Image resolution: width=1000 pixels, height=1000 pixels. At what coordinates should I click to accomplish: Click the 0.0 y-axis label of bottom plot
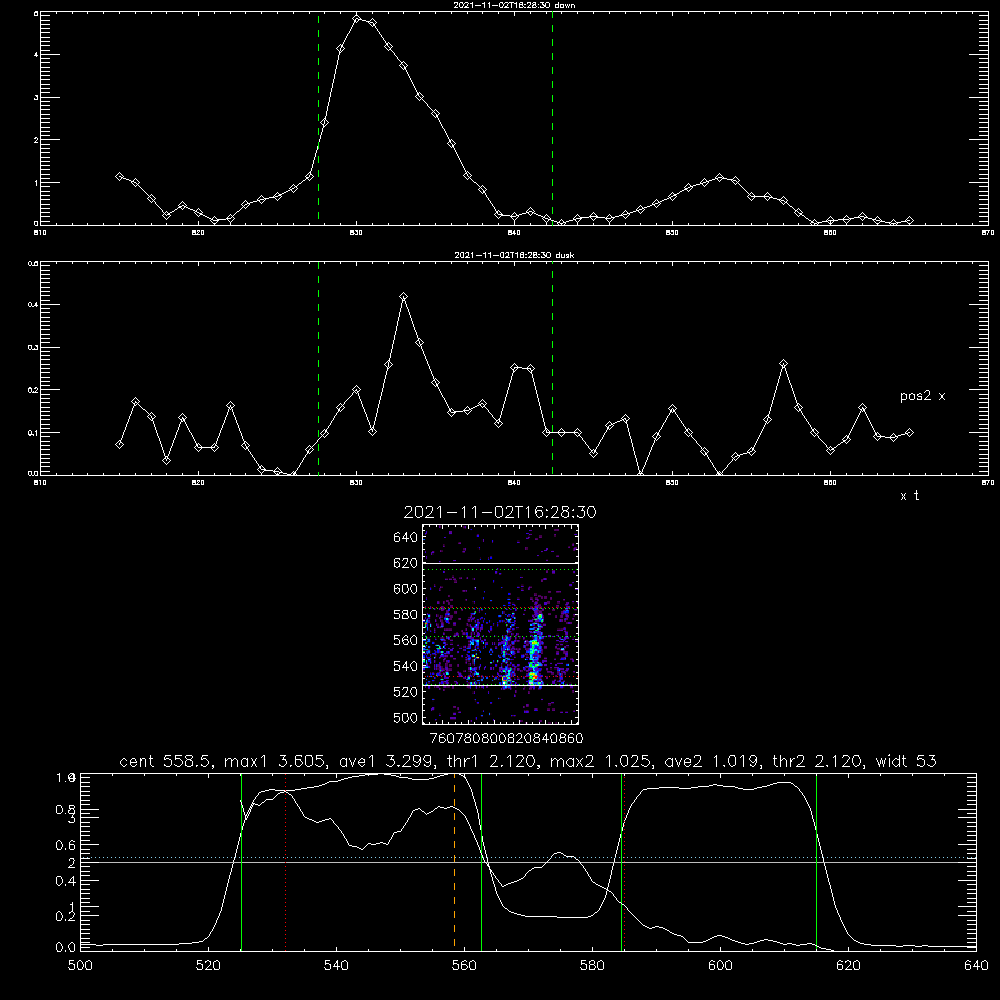tap(66, 948)
